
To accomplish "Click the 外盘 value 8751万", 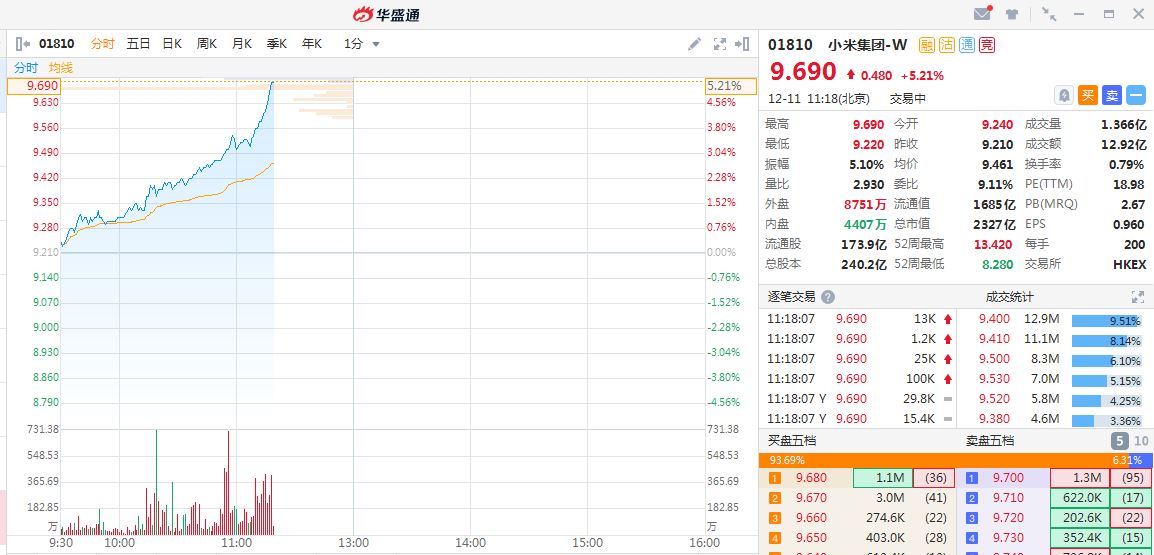I will [x=865, y=204].
